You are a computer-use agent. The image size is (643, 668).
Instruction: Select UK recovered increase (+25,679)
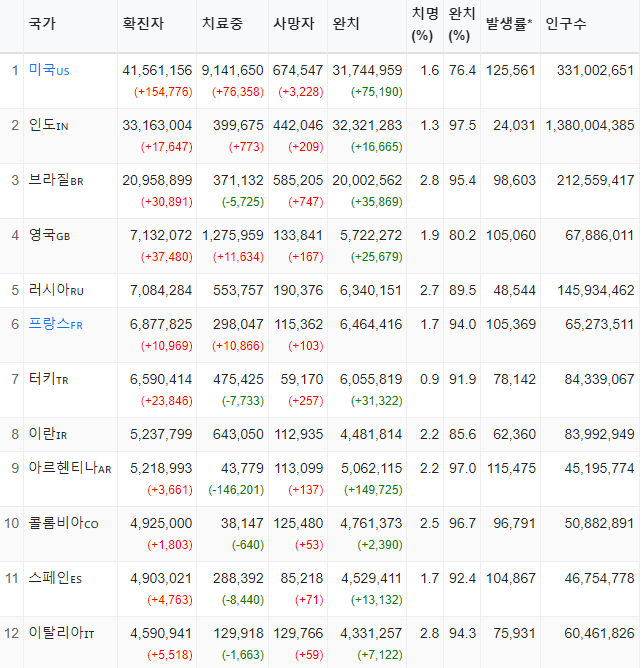[377, 257]
